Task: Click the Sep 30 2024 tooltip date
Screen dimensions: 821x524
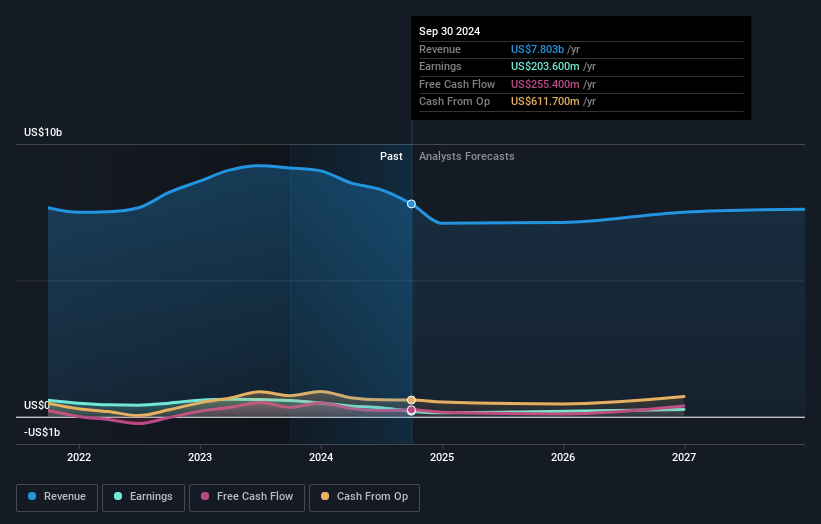Action: coord(449,31)
